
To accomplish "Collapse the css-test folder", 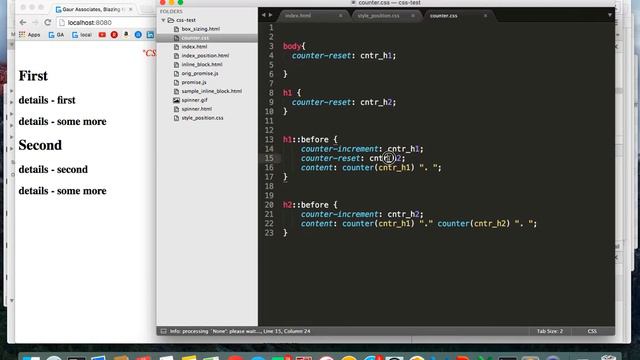I will tap(163, 20).
